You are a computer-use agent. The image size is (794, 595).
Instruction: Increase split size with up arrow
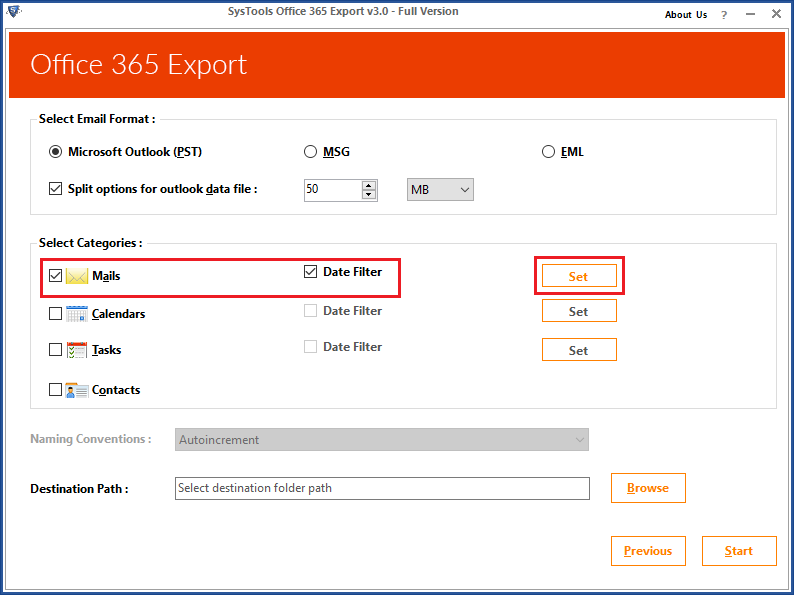(x=369, y=185)
